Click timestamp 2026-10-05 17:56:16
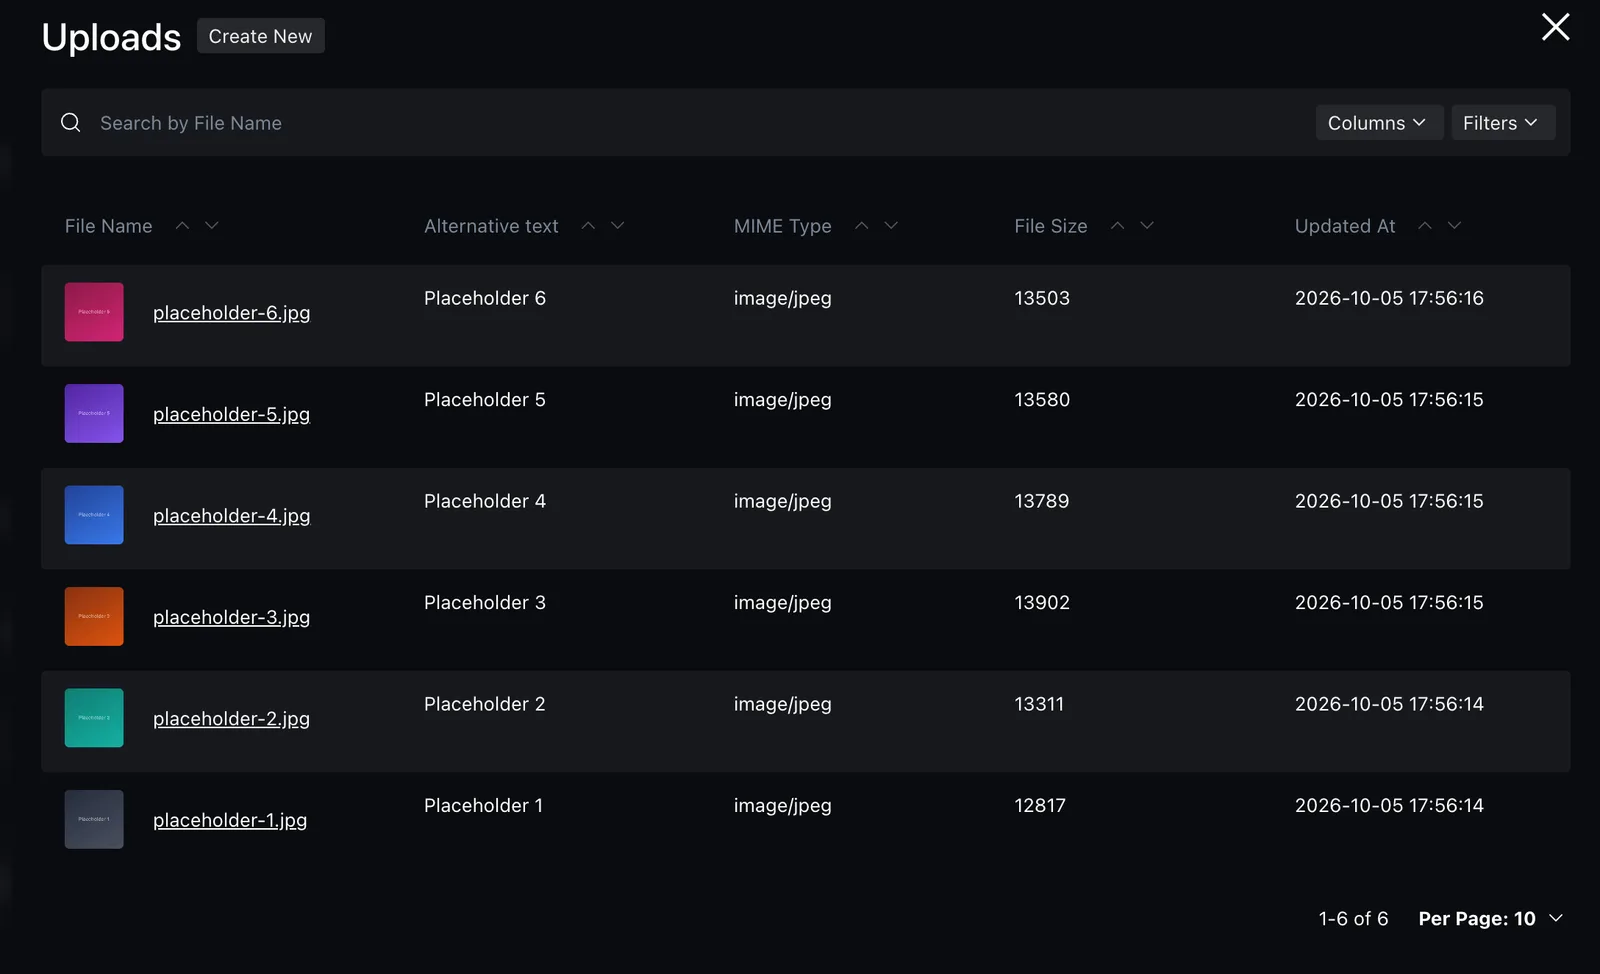1600x974 pixels. pos(1389,298)
